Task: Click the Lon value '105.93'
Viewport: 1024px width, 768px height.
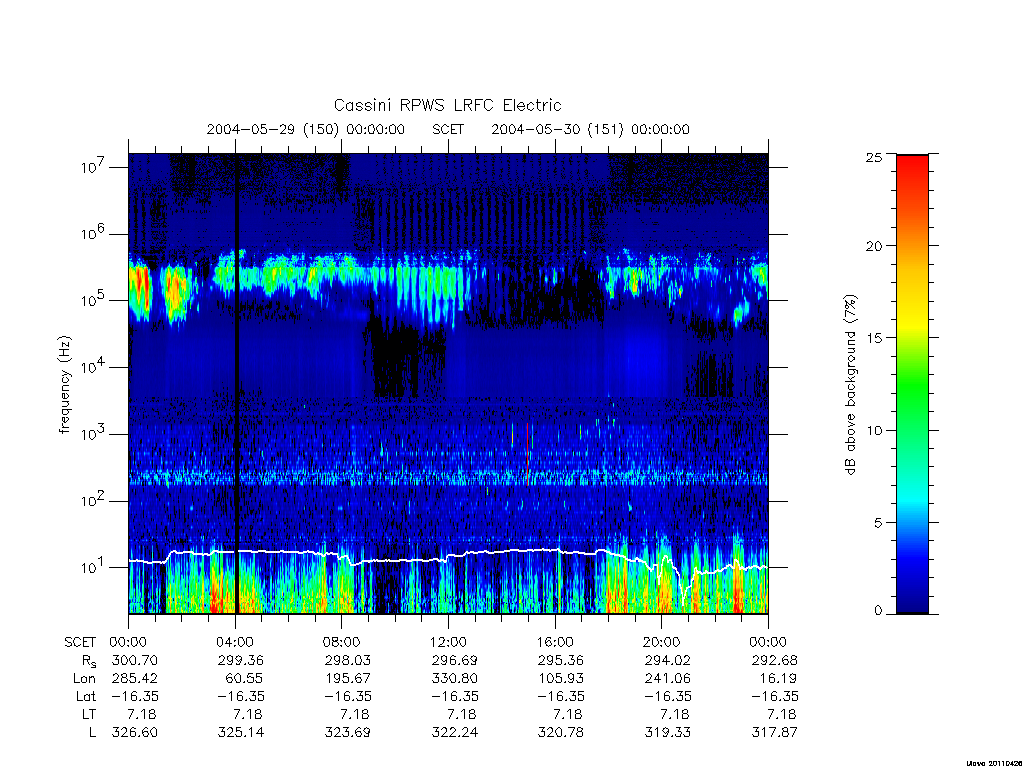Action: (561, 679)
